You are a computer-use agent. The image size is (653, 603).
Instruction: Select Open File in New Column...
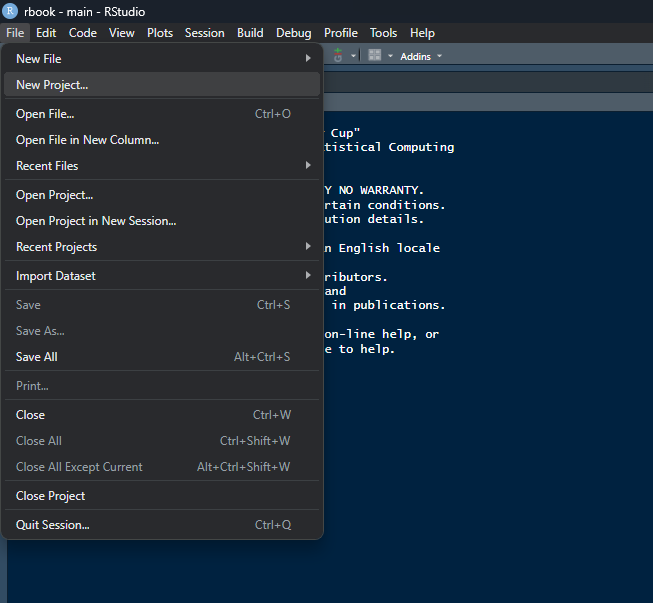click(x=87, y=140)
